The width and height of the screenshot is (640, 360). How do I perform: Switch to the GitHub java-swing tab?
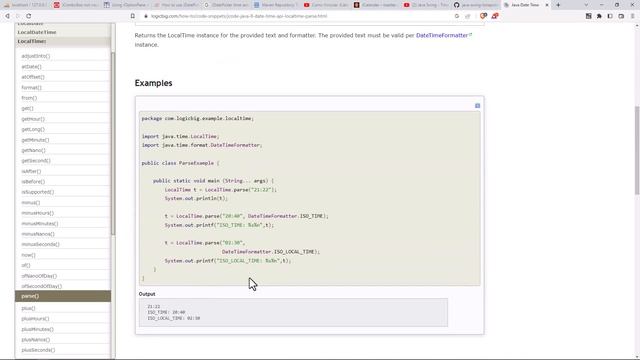pos(476,5)
